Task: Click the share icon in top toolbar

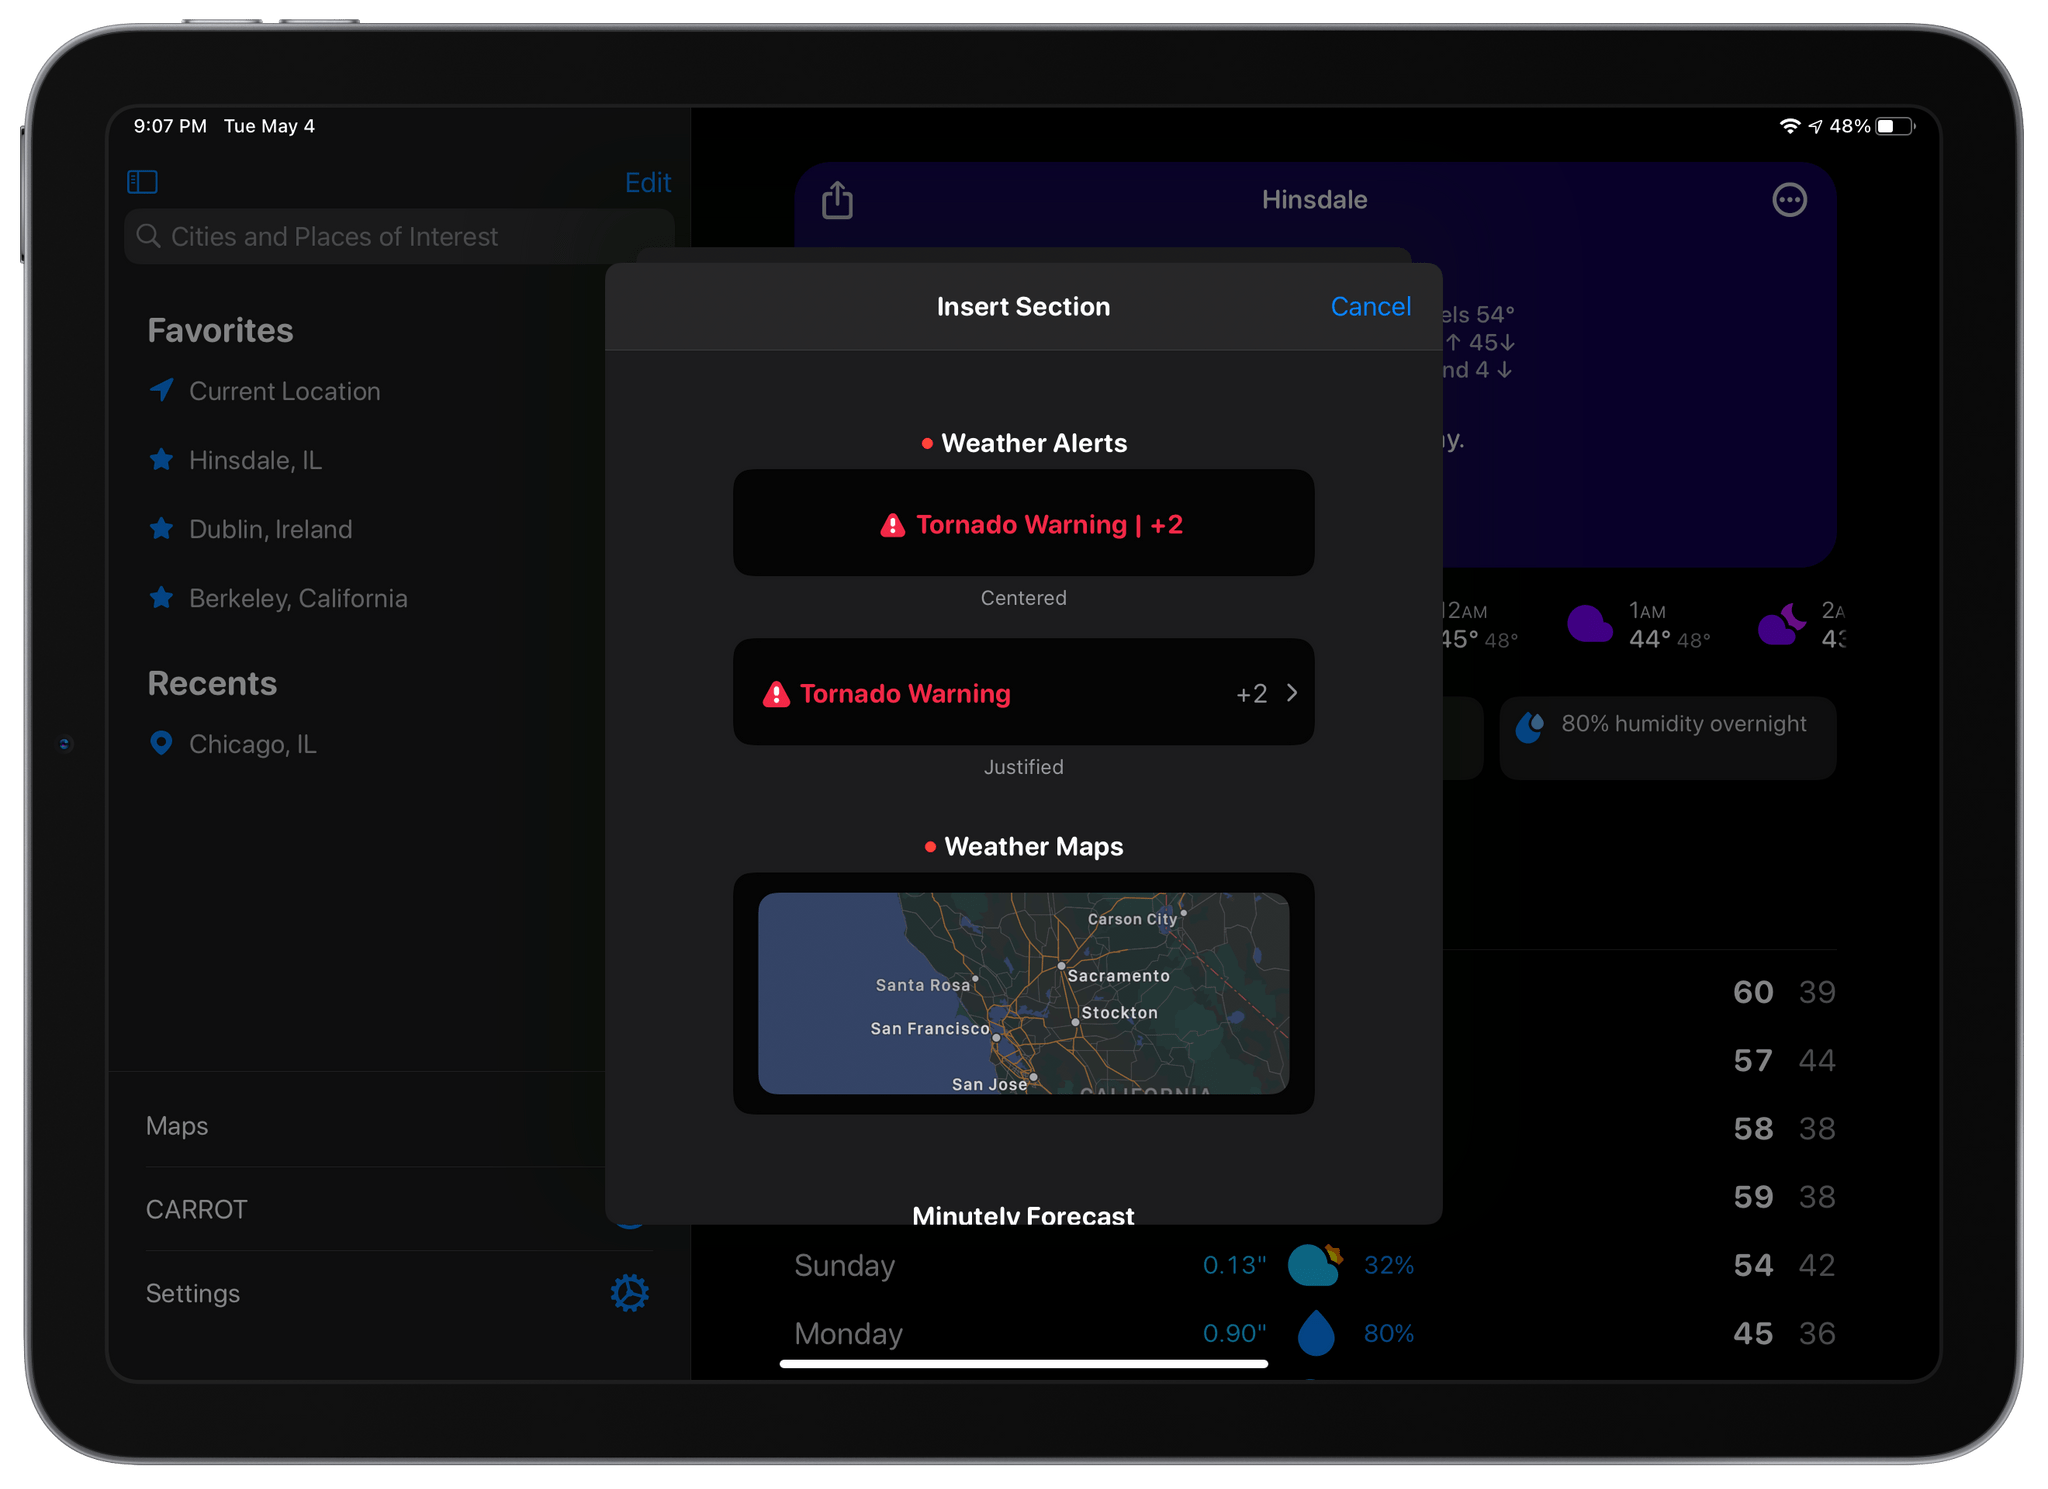Action: tap(836, 199)
